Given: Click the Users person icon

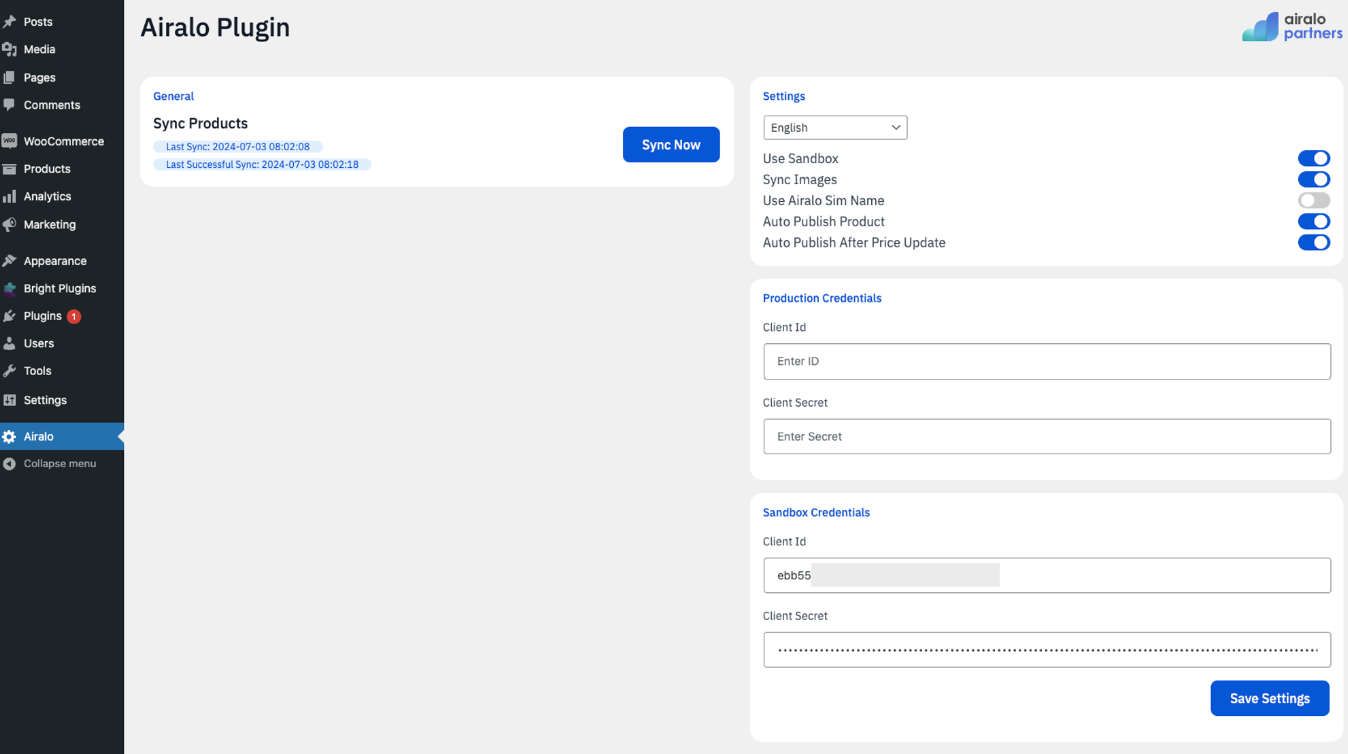Looking at the screenshot, I should pos(9,343).
